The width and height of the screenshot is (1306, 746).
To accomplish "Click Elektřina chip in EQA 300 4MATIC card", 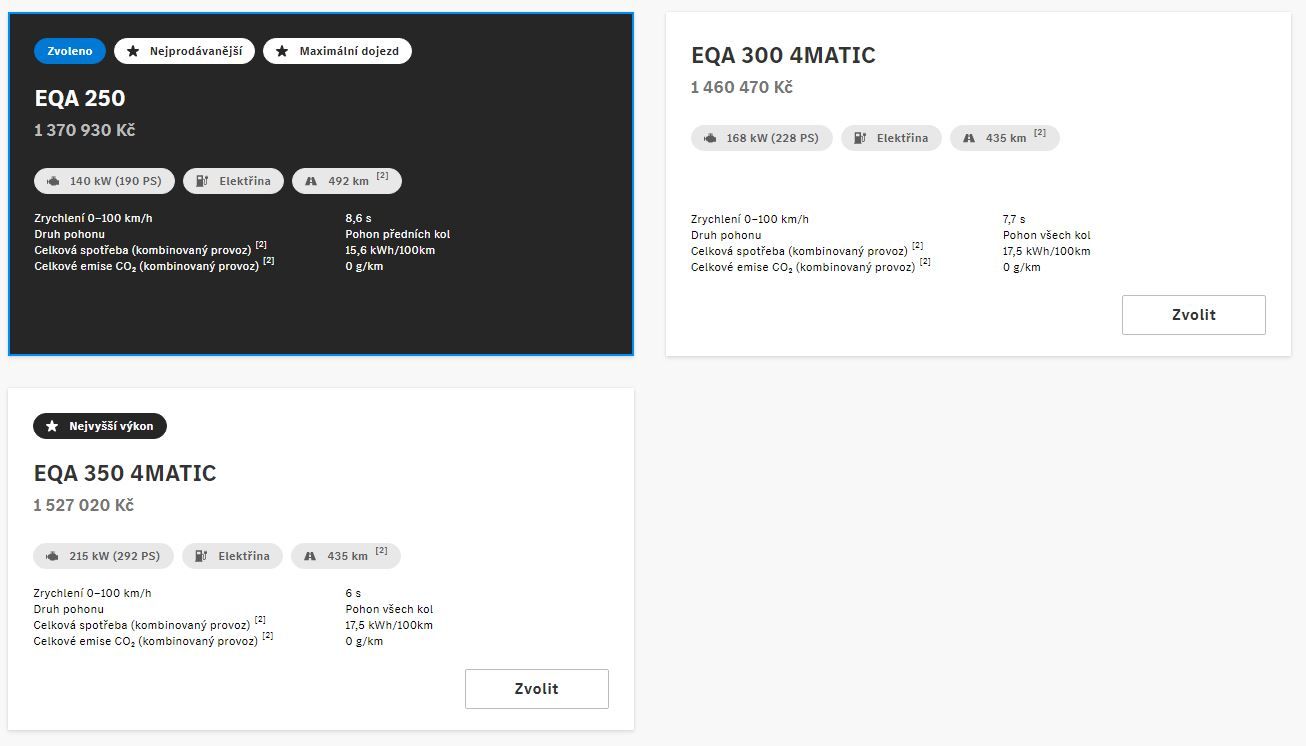I will pyautogui.click(x=891, y=138).
